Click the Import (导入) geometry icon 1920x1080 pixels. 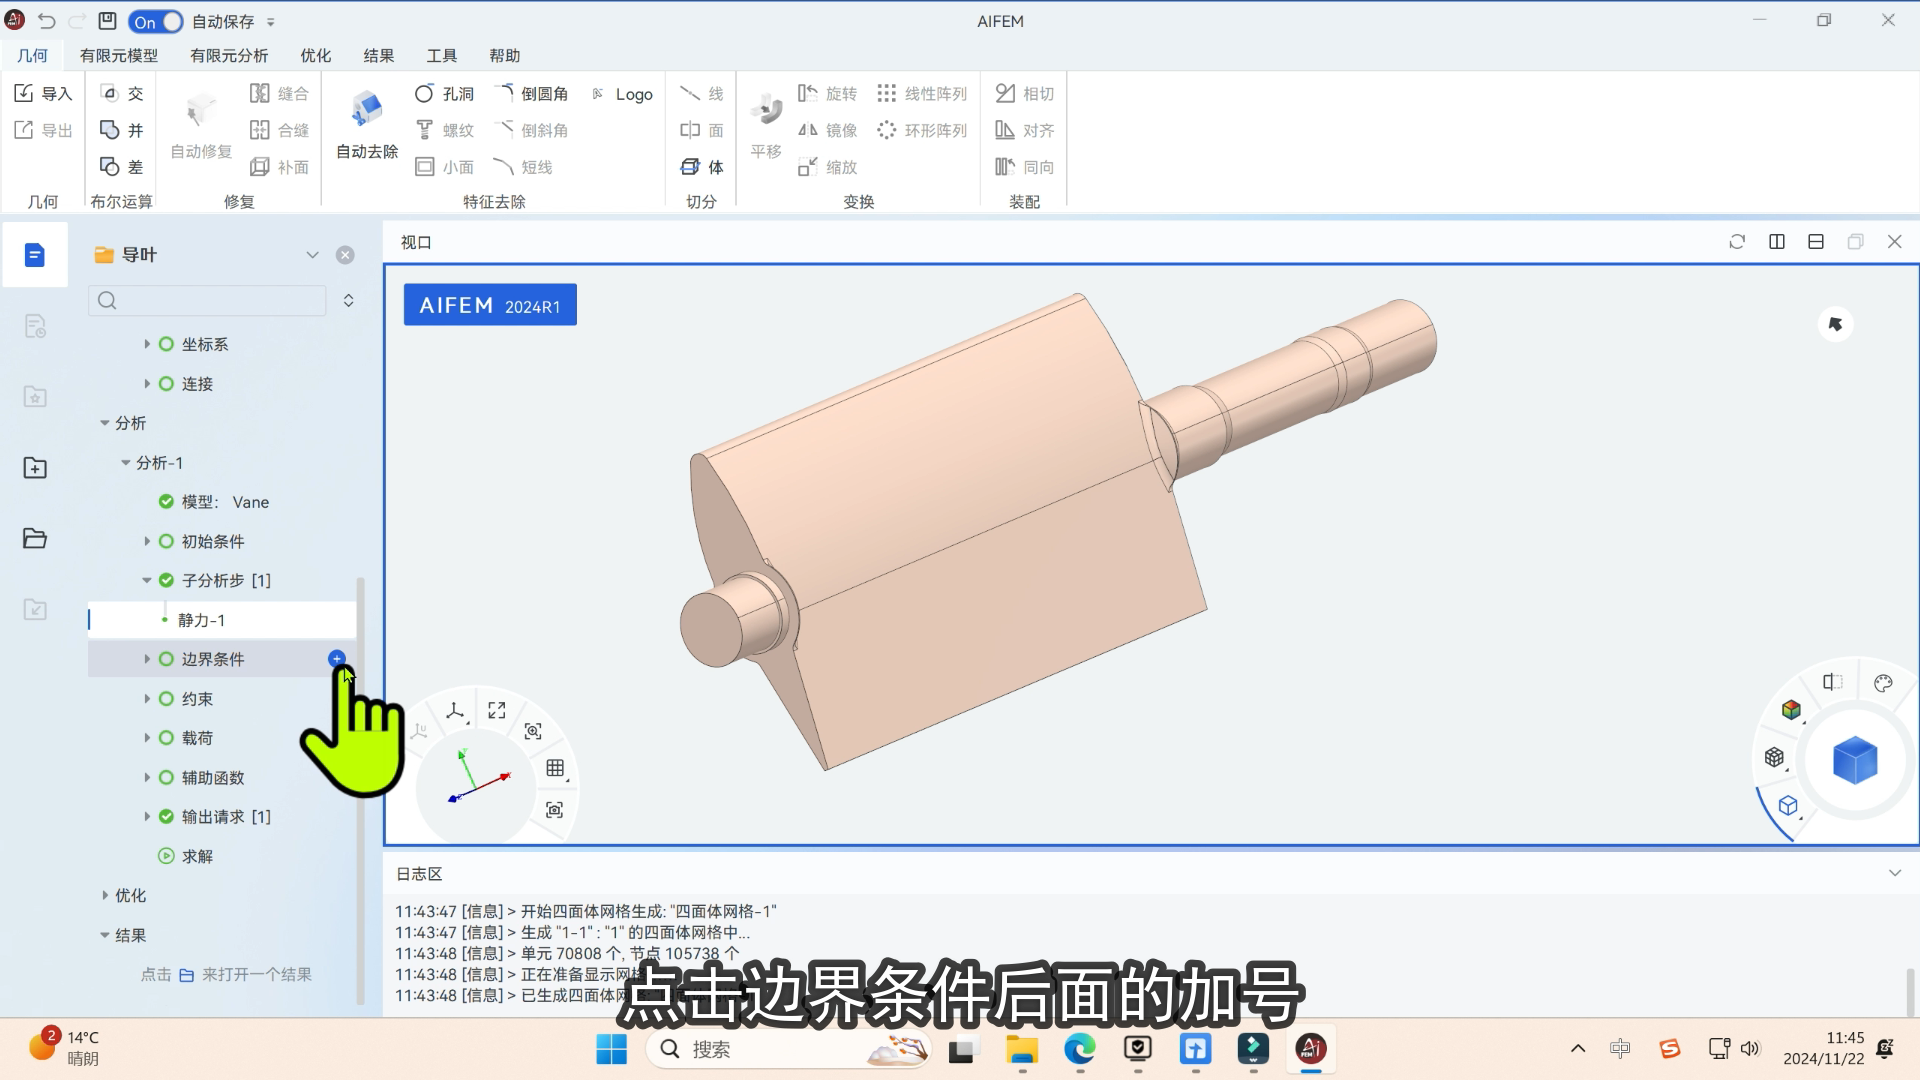pos(25,93)
